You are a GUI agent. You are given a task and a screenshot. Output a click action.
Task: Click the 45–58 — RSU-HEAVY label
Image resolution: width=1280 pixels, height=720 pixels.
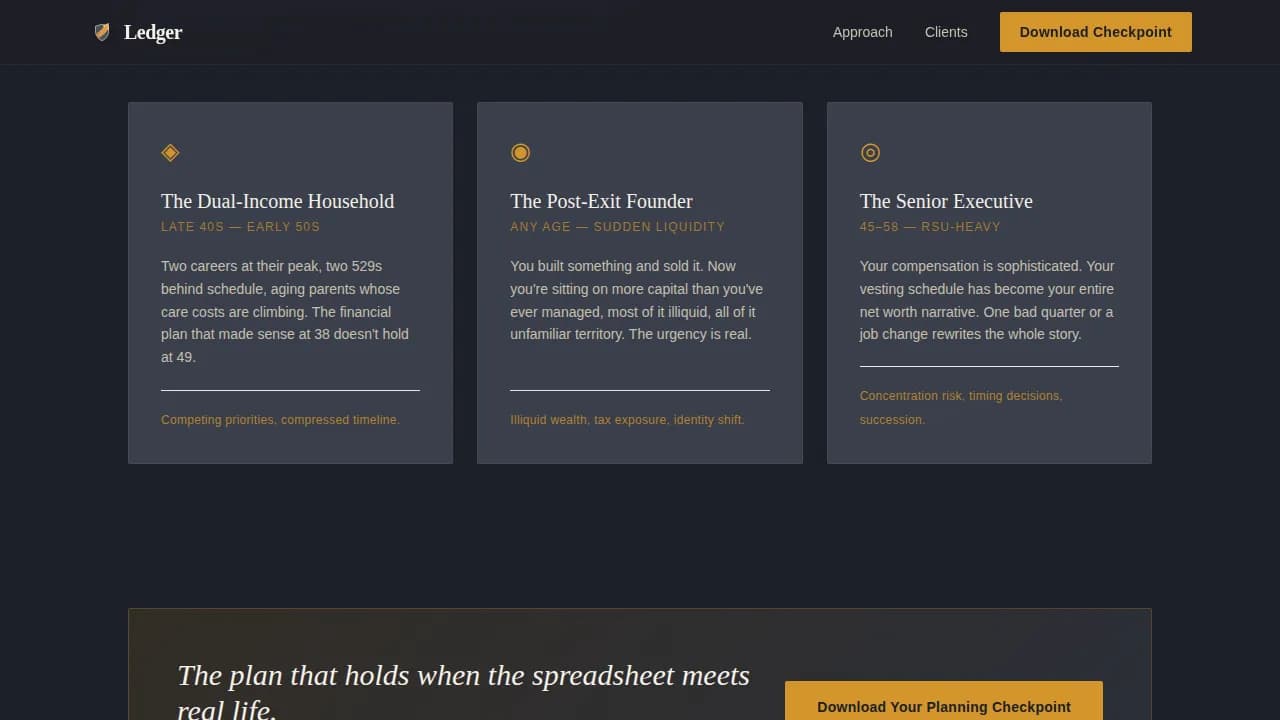930,227
